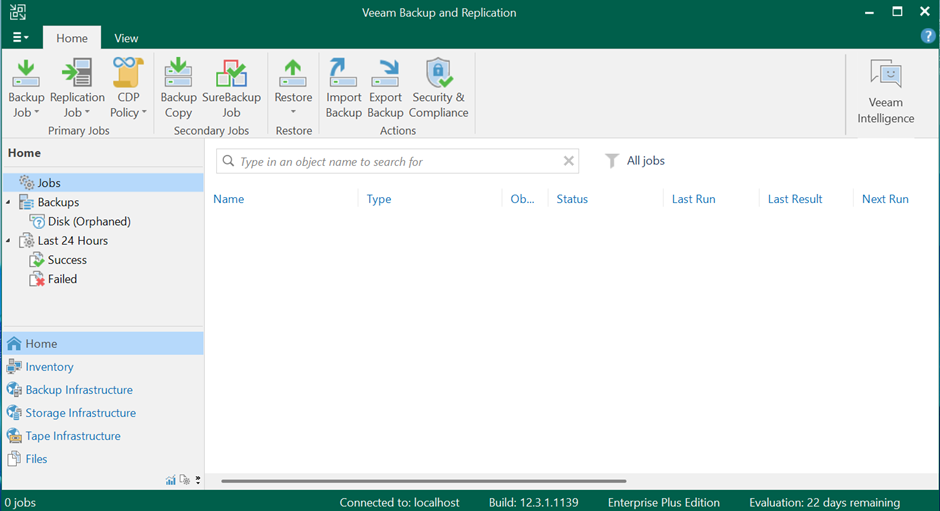Switch to the View ribbon tab
This screenshot has width=940, height=511.
(x=126, y=38)
